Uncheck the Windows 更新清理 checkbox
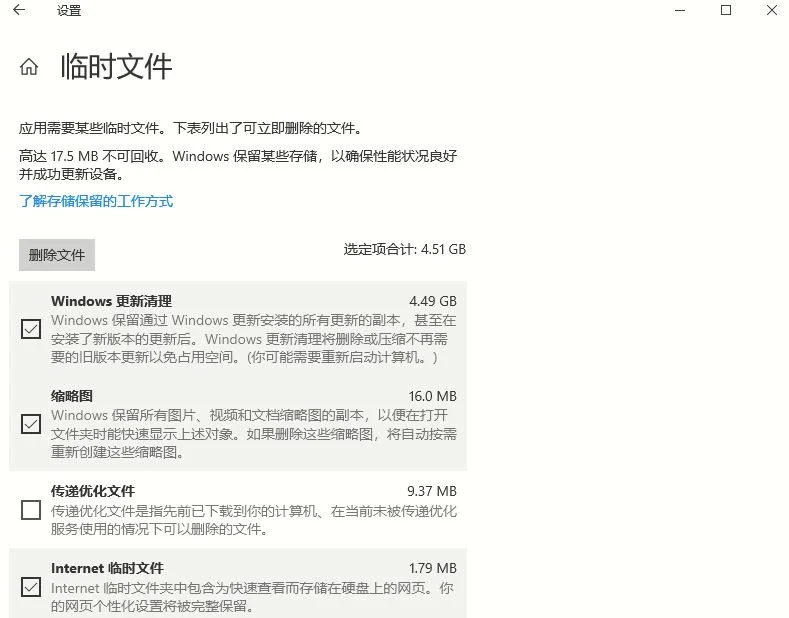 tap(31, 329)
